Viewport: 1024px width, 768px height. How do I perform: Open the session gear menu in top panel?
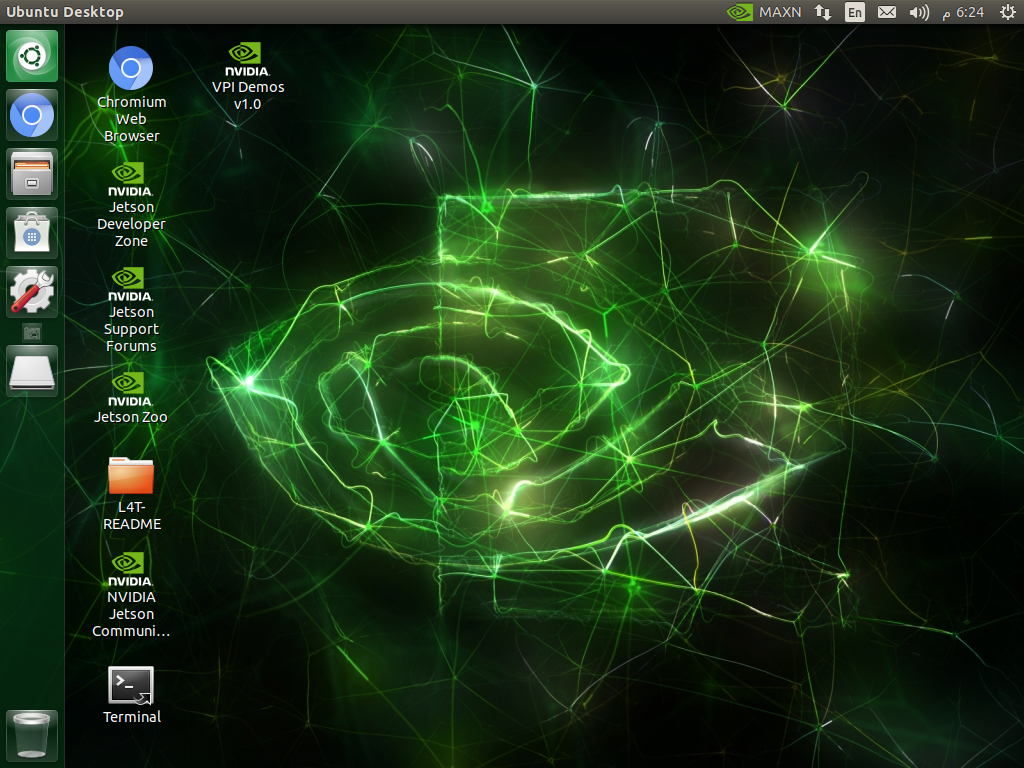click(x=1006, y=12)
